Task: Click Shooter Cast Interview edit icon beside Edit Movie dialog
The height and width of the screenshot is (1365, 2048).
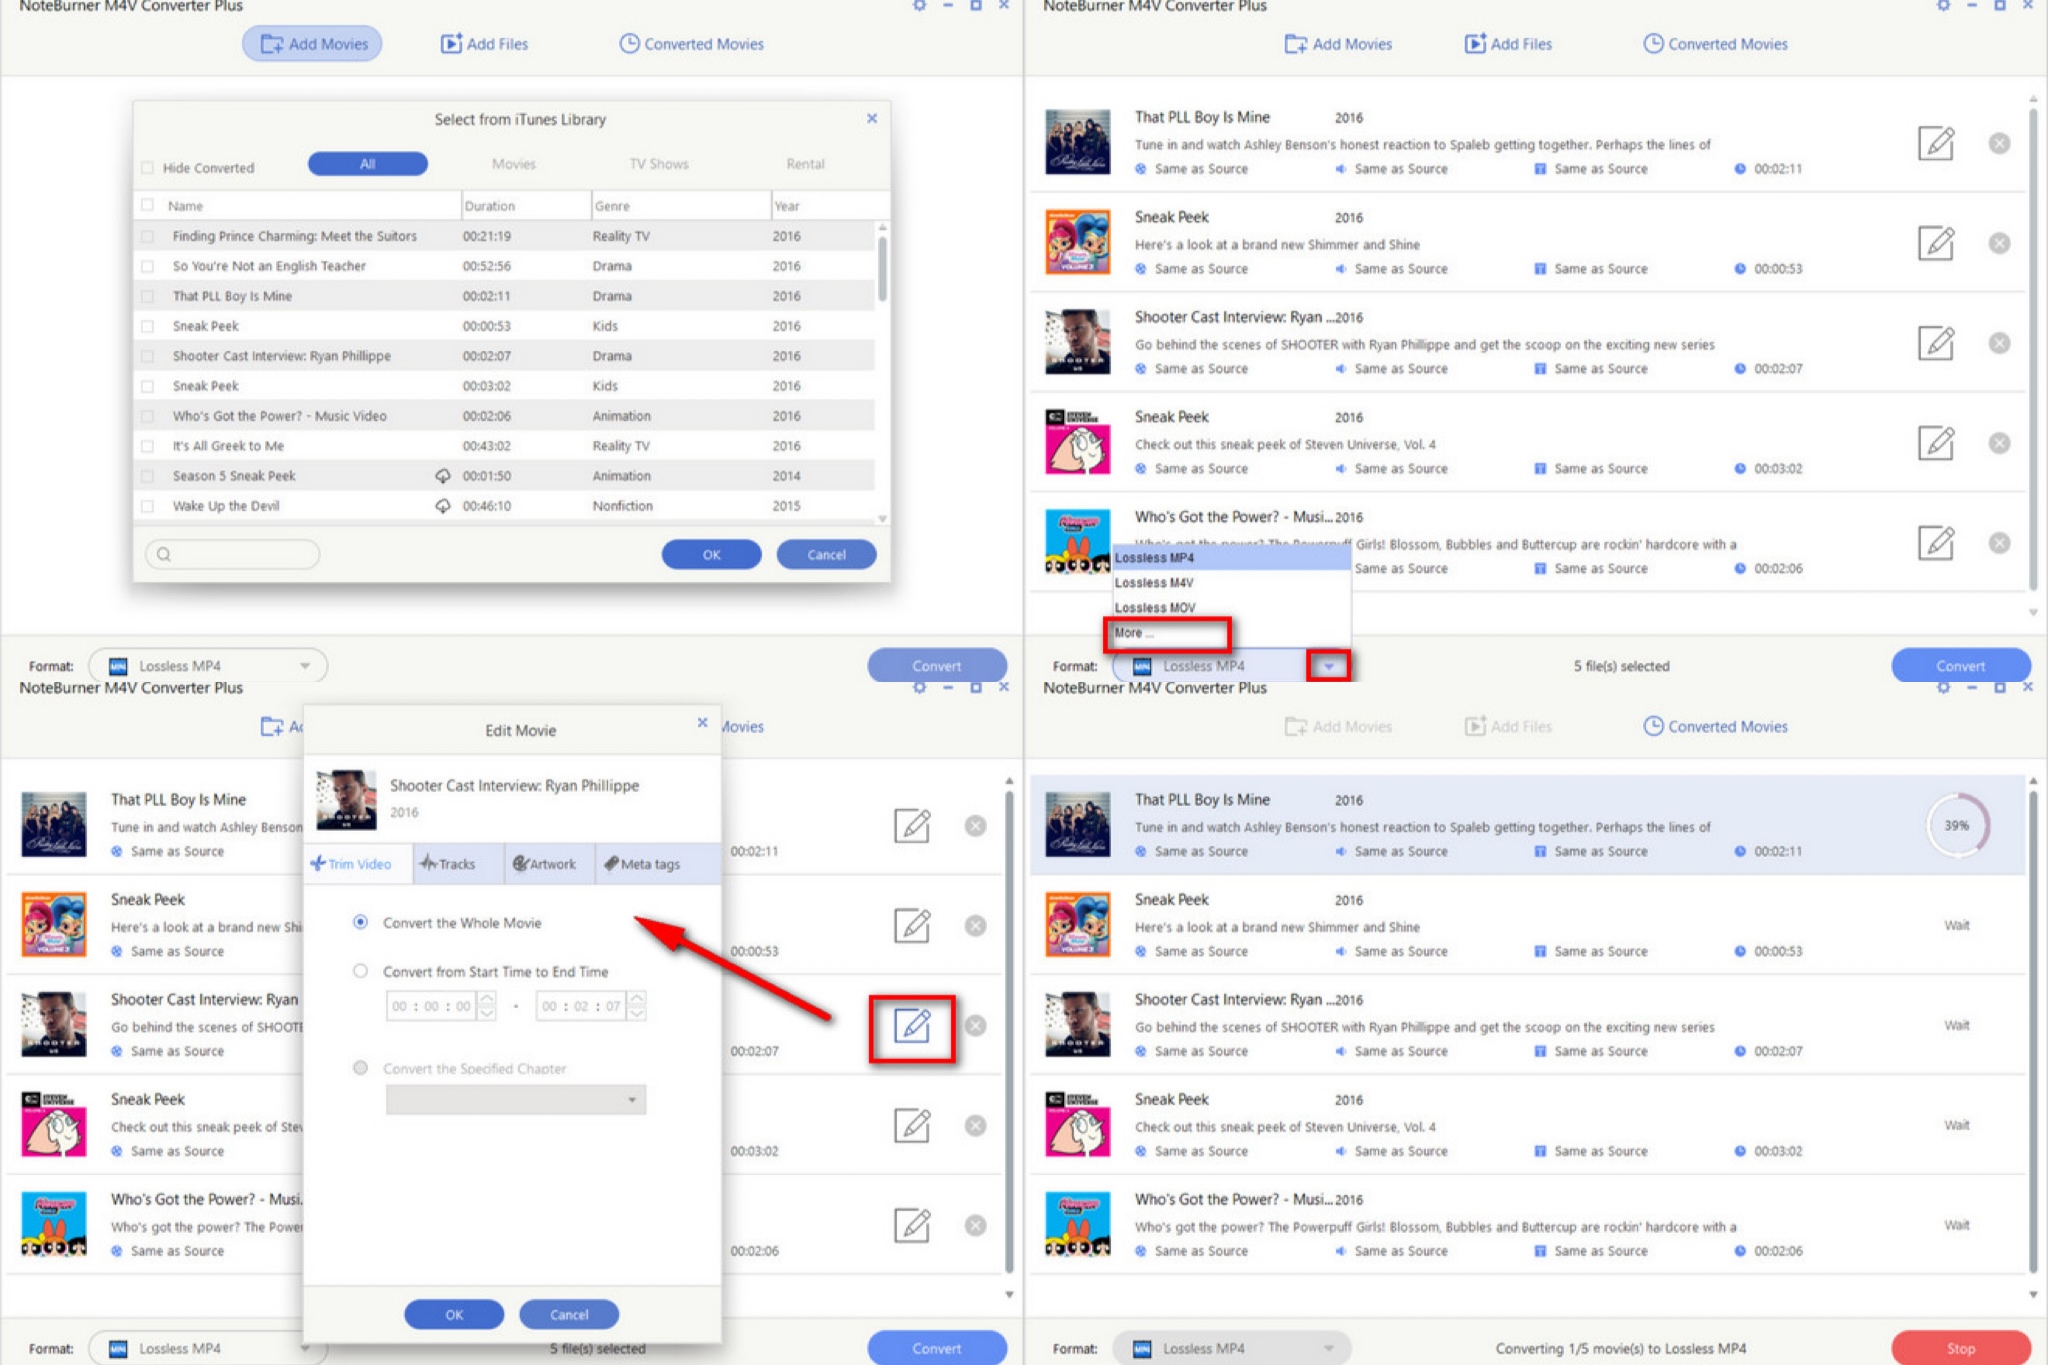Action: coord(912,1026)
